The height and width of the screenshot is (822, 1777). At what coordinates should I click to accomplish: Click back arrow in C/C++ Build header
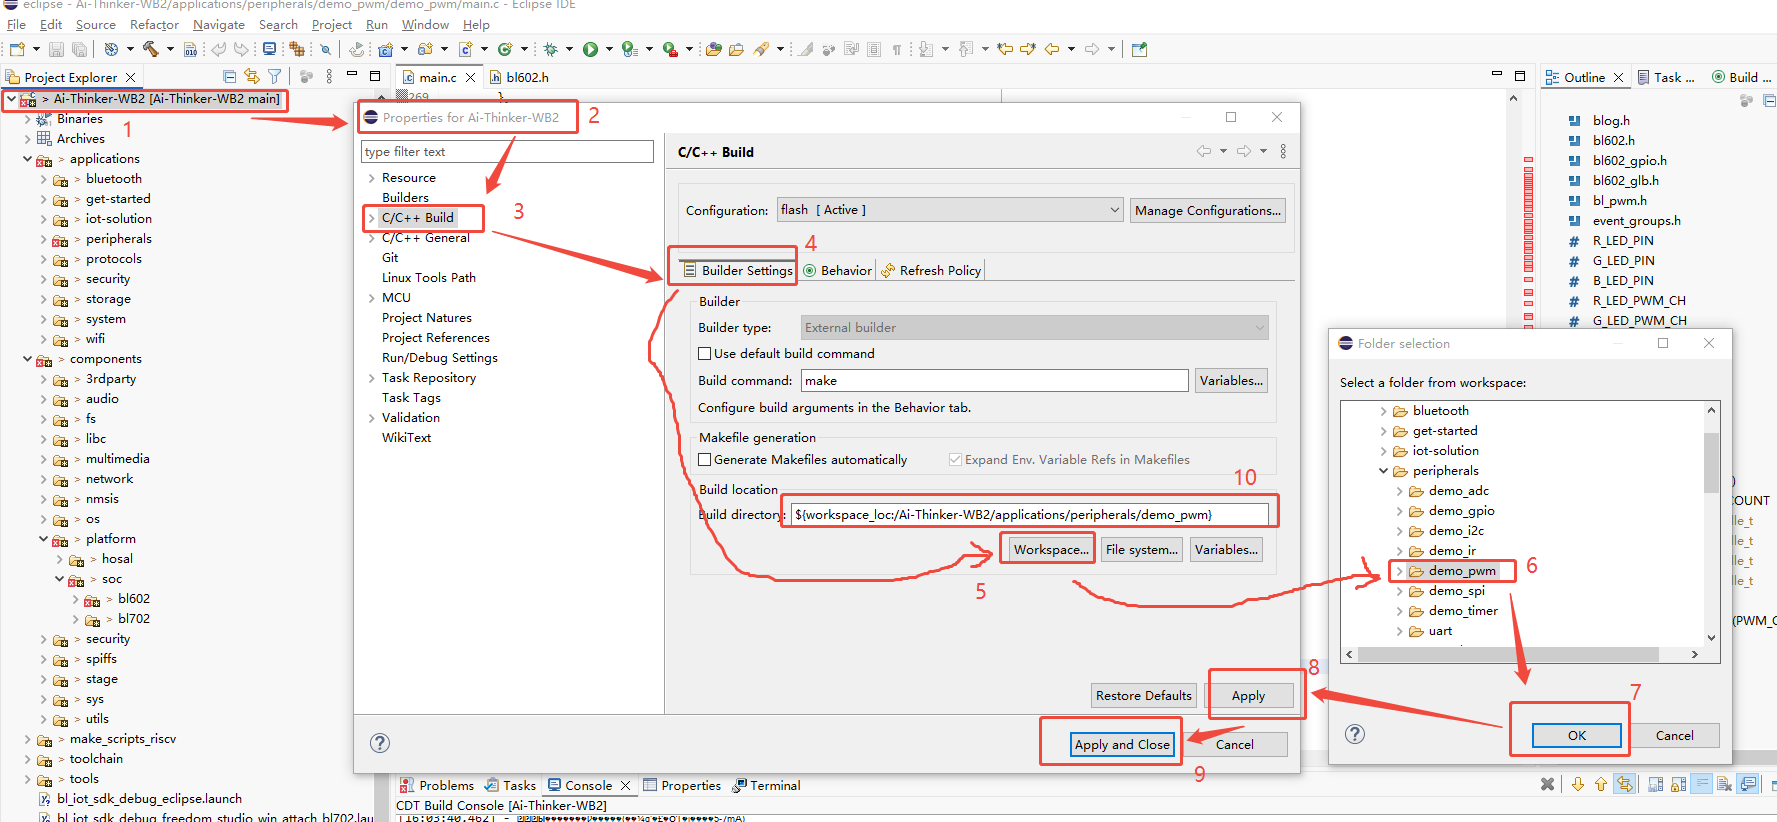pyautogui.click(x=1204, y=151)
